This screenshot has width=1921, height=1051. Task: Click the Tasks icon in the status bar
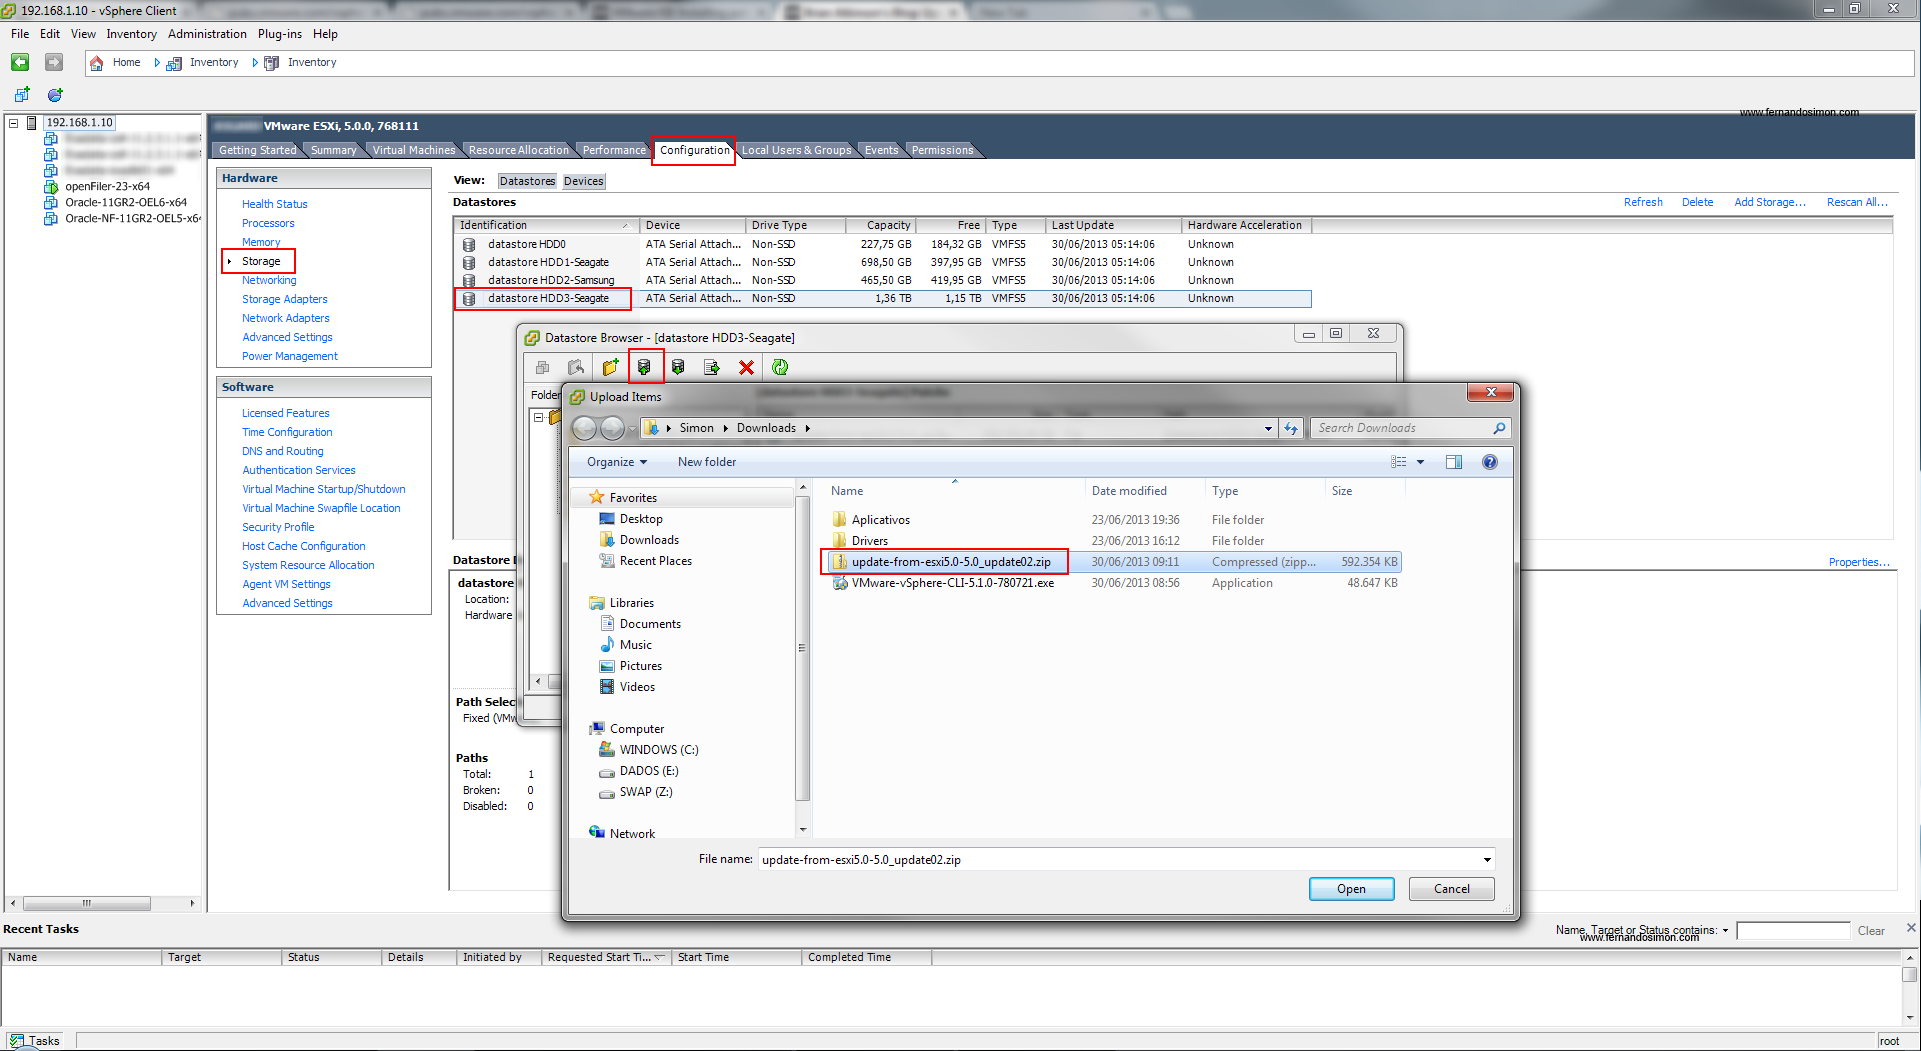pos(16,1041)
